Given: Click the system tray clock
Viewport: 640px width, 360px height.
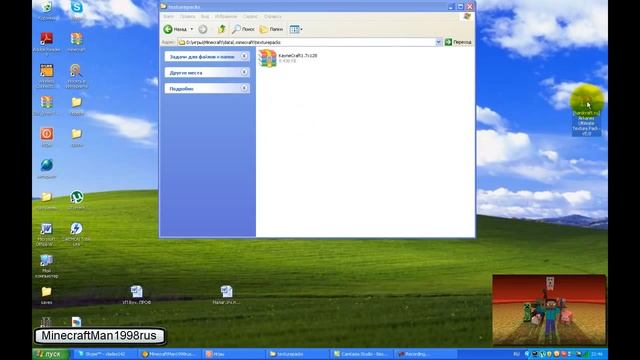Looking at the screenshot, I should [x=597, y=354].
